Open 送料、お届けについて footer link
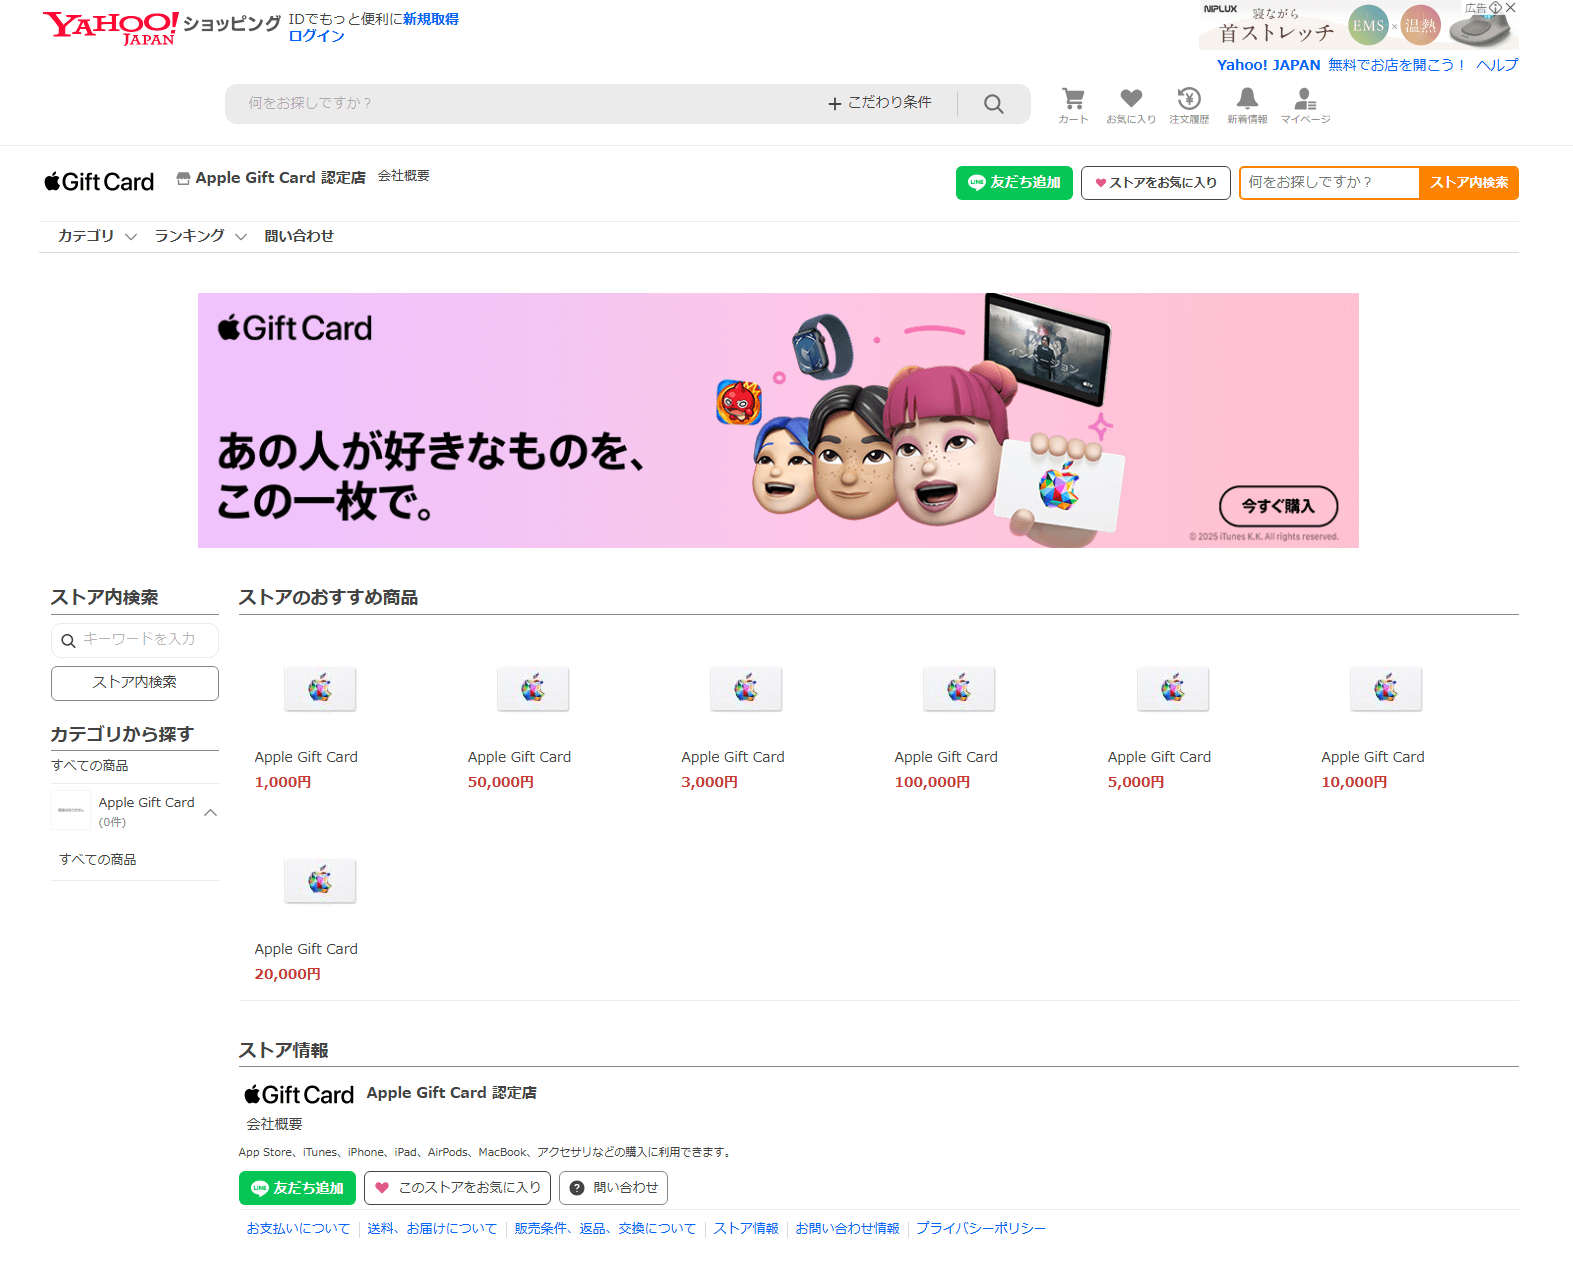The width and height of the screenshot is (1573, 1270). 432,1229
